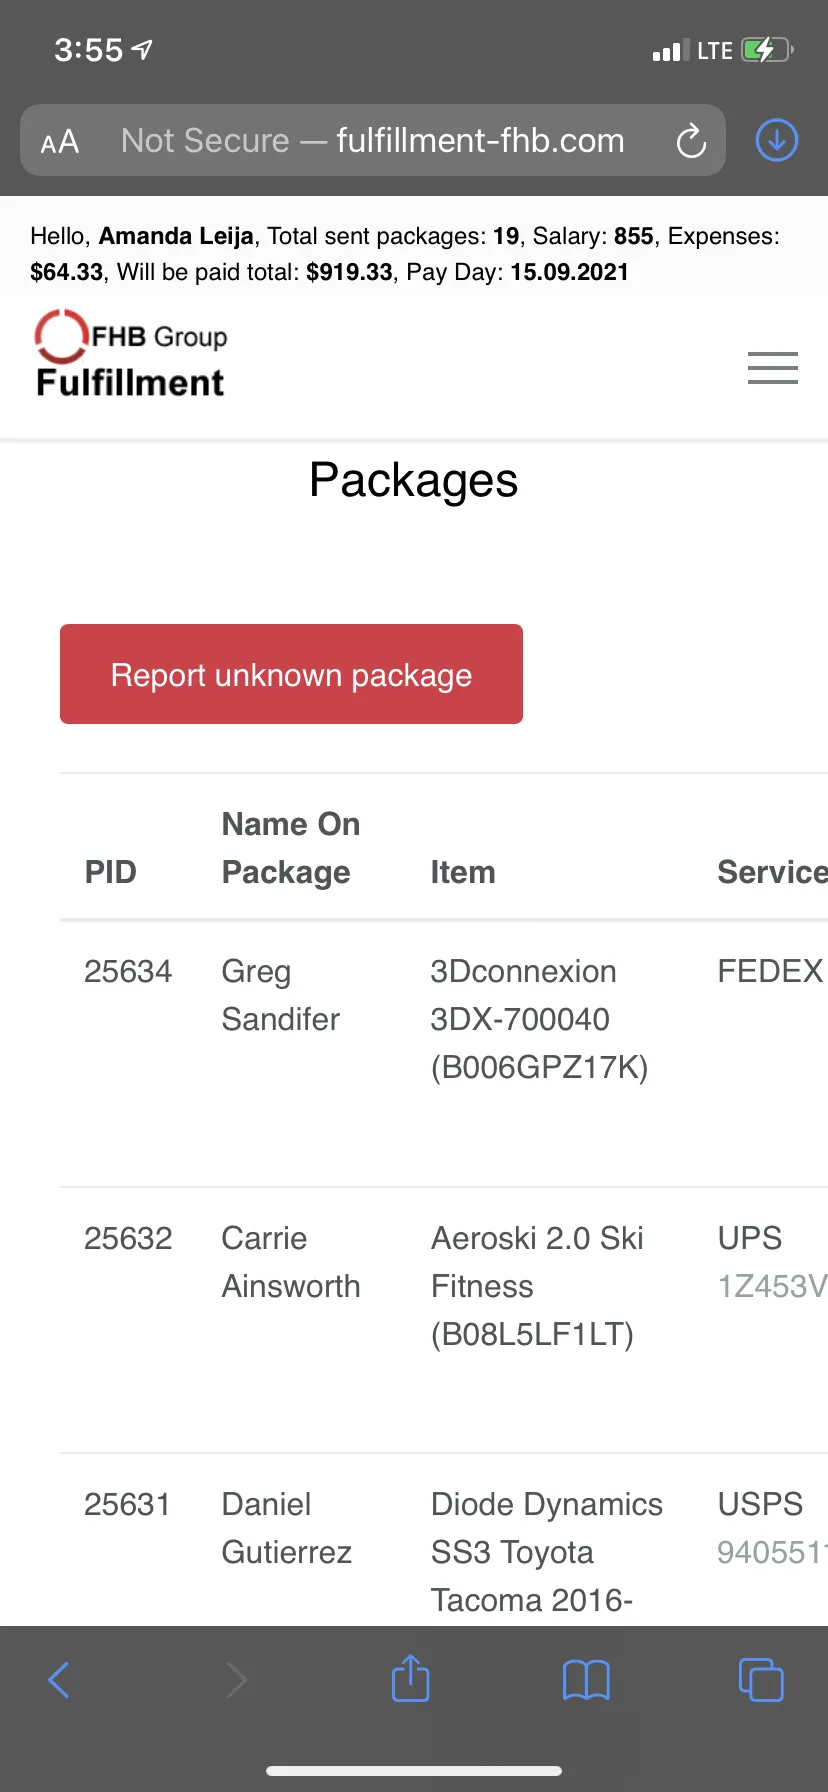
Task: Tap the fulfillment-fhb.com address bar
Action: [x=372, y=140]
